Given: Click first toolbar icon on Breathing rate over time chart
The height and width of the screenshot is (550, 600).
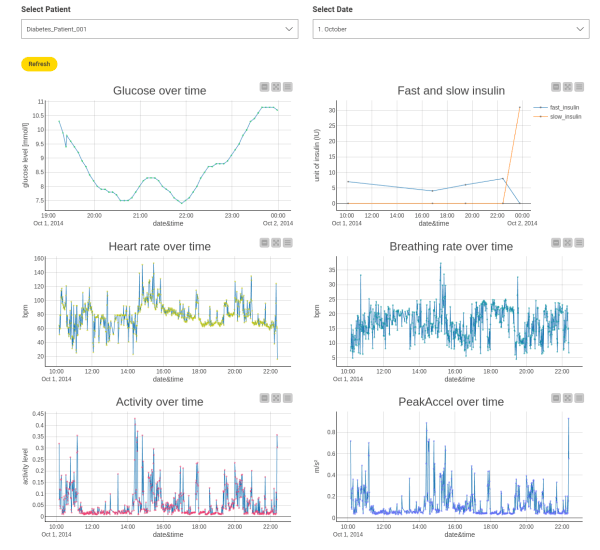Looking at the screenshot, I should [x=556, y=243].
